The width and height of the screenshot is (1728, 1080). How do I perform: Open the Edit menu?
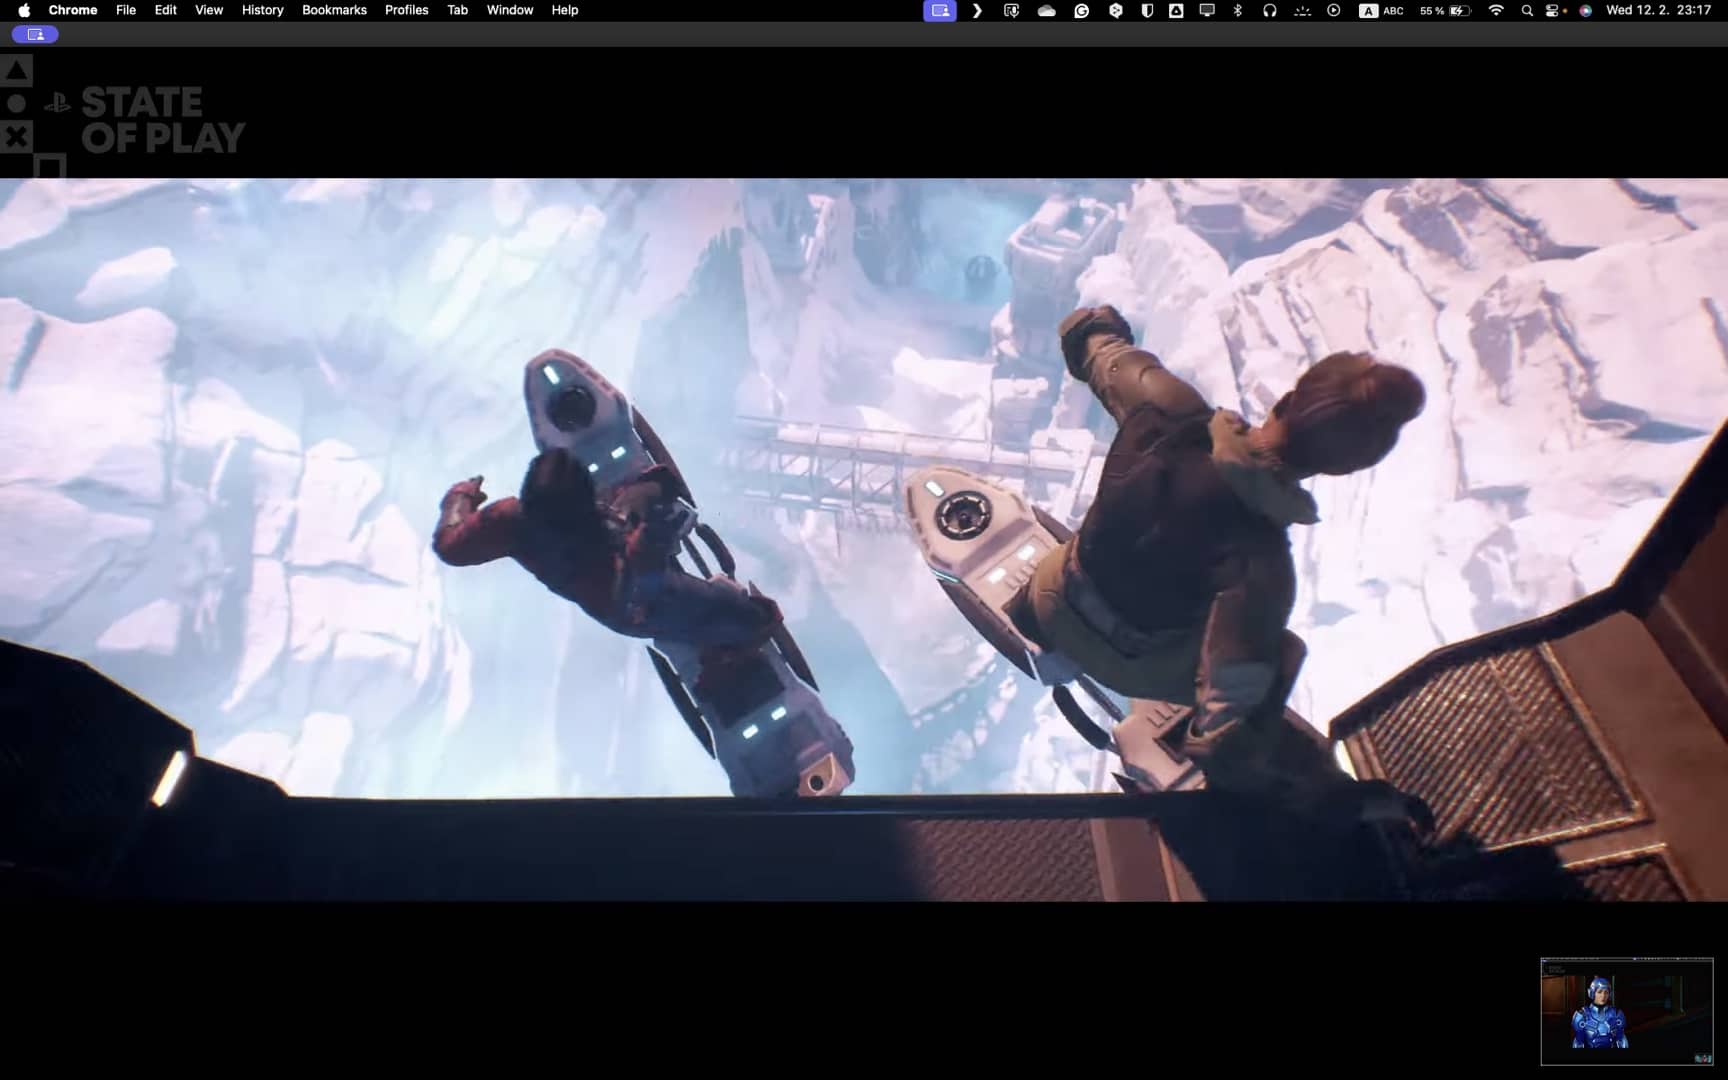(x=166, y=10)
